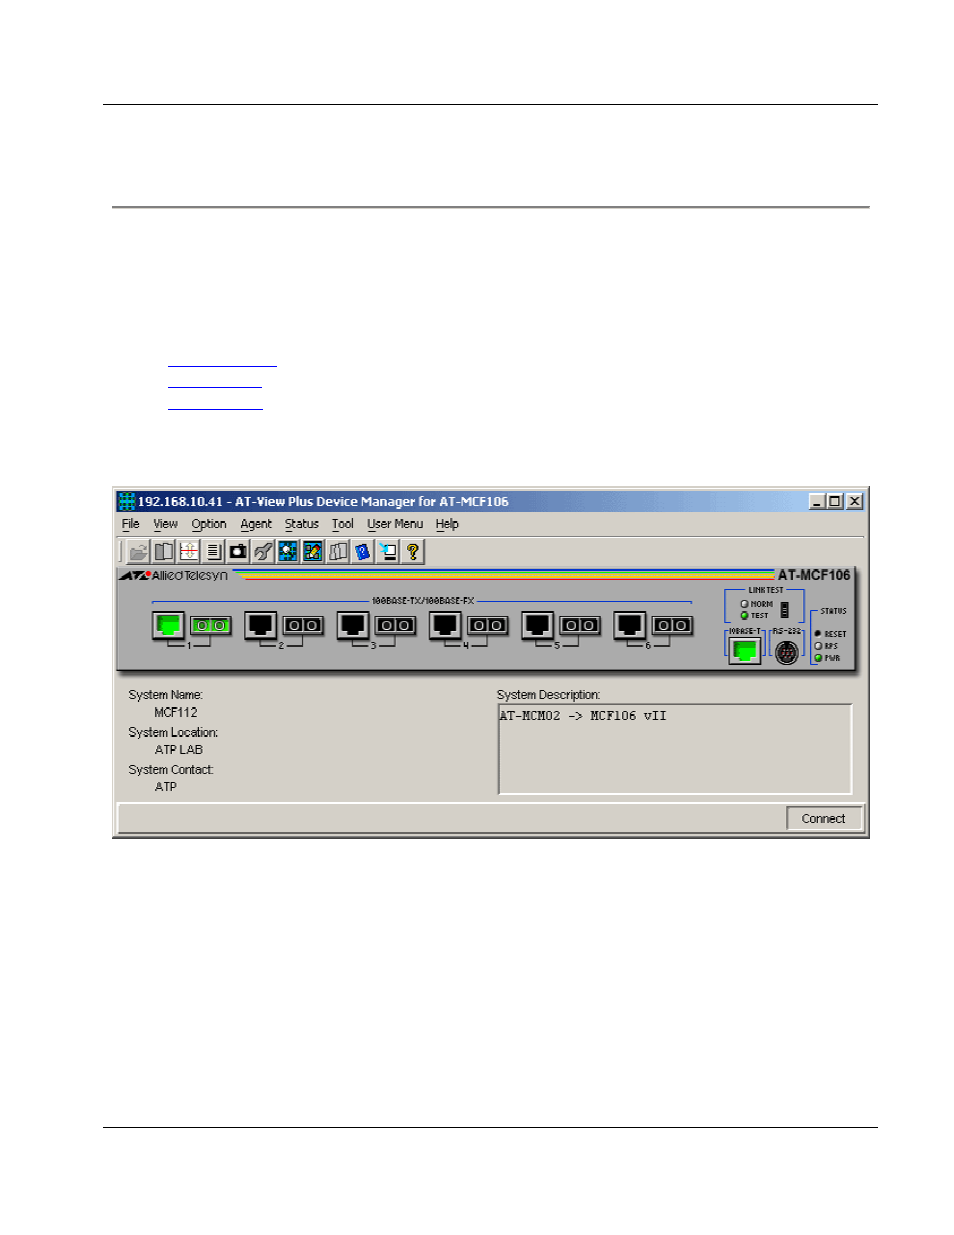Select the green fiber port 1
954x1235 pixels.
(x=211, y=626)
